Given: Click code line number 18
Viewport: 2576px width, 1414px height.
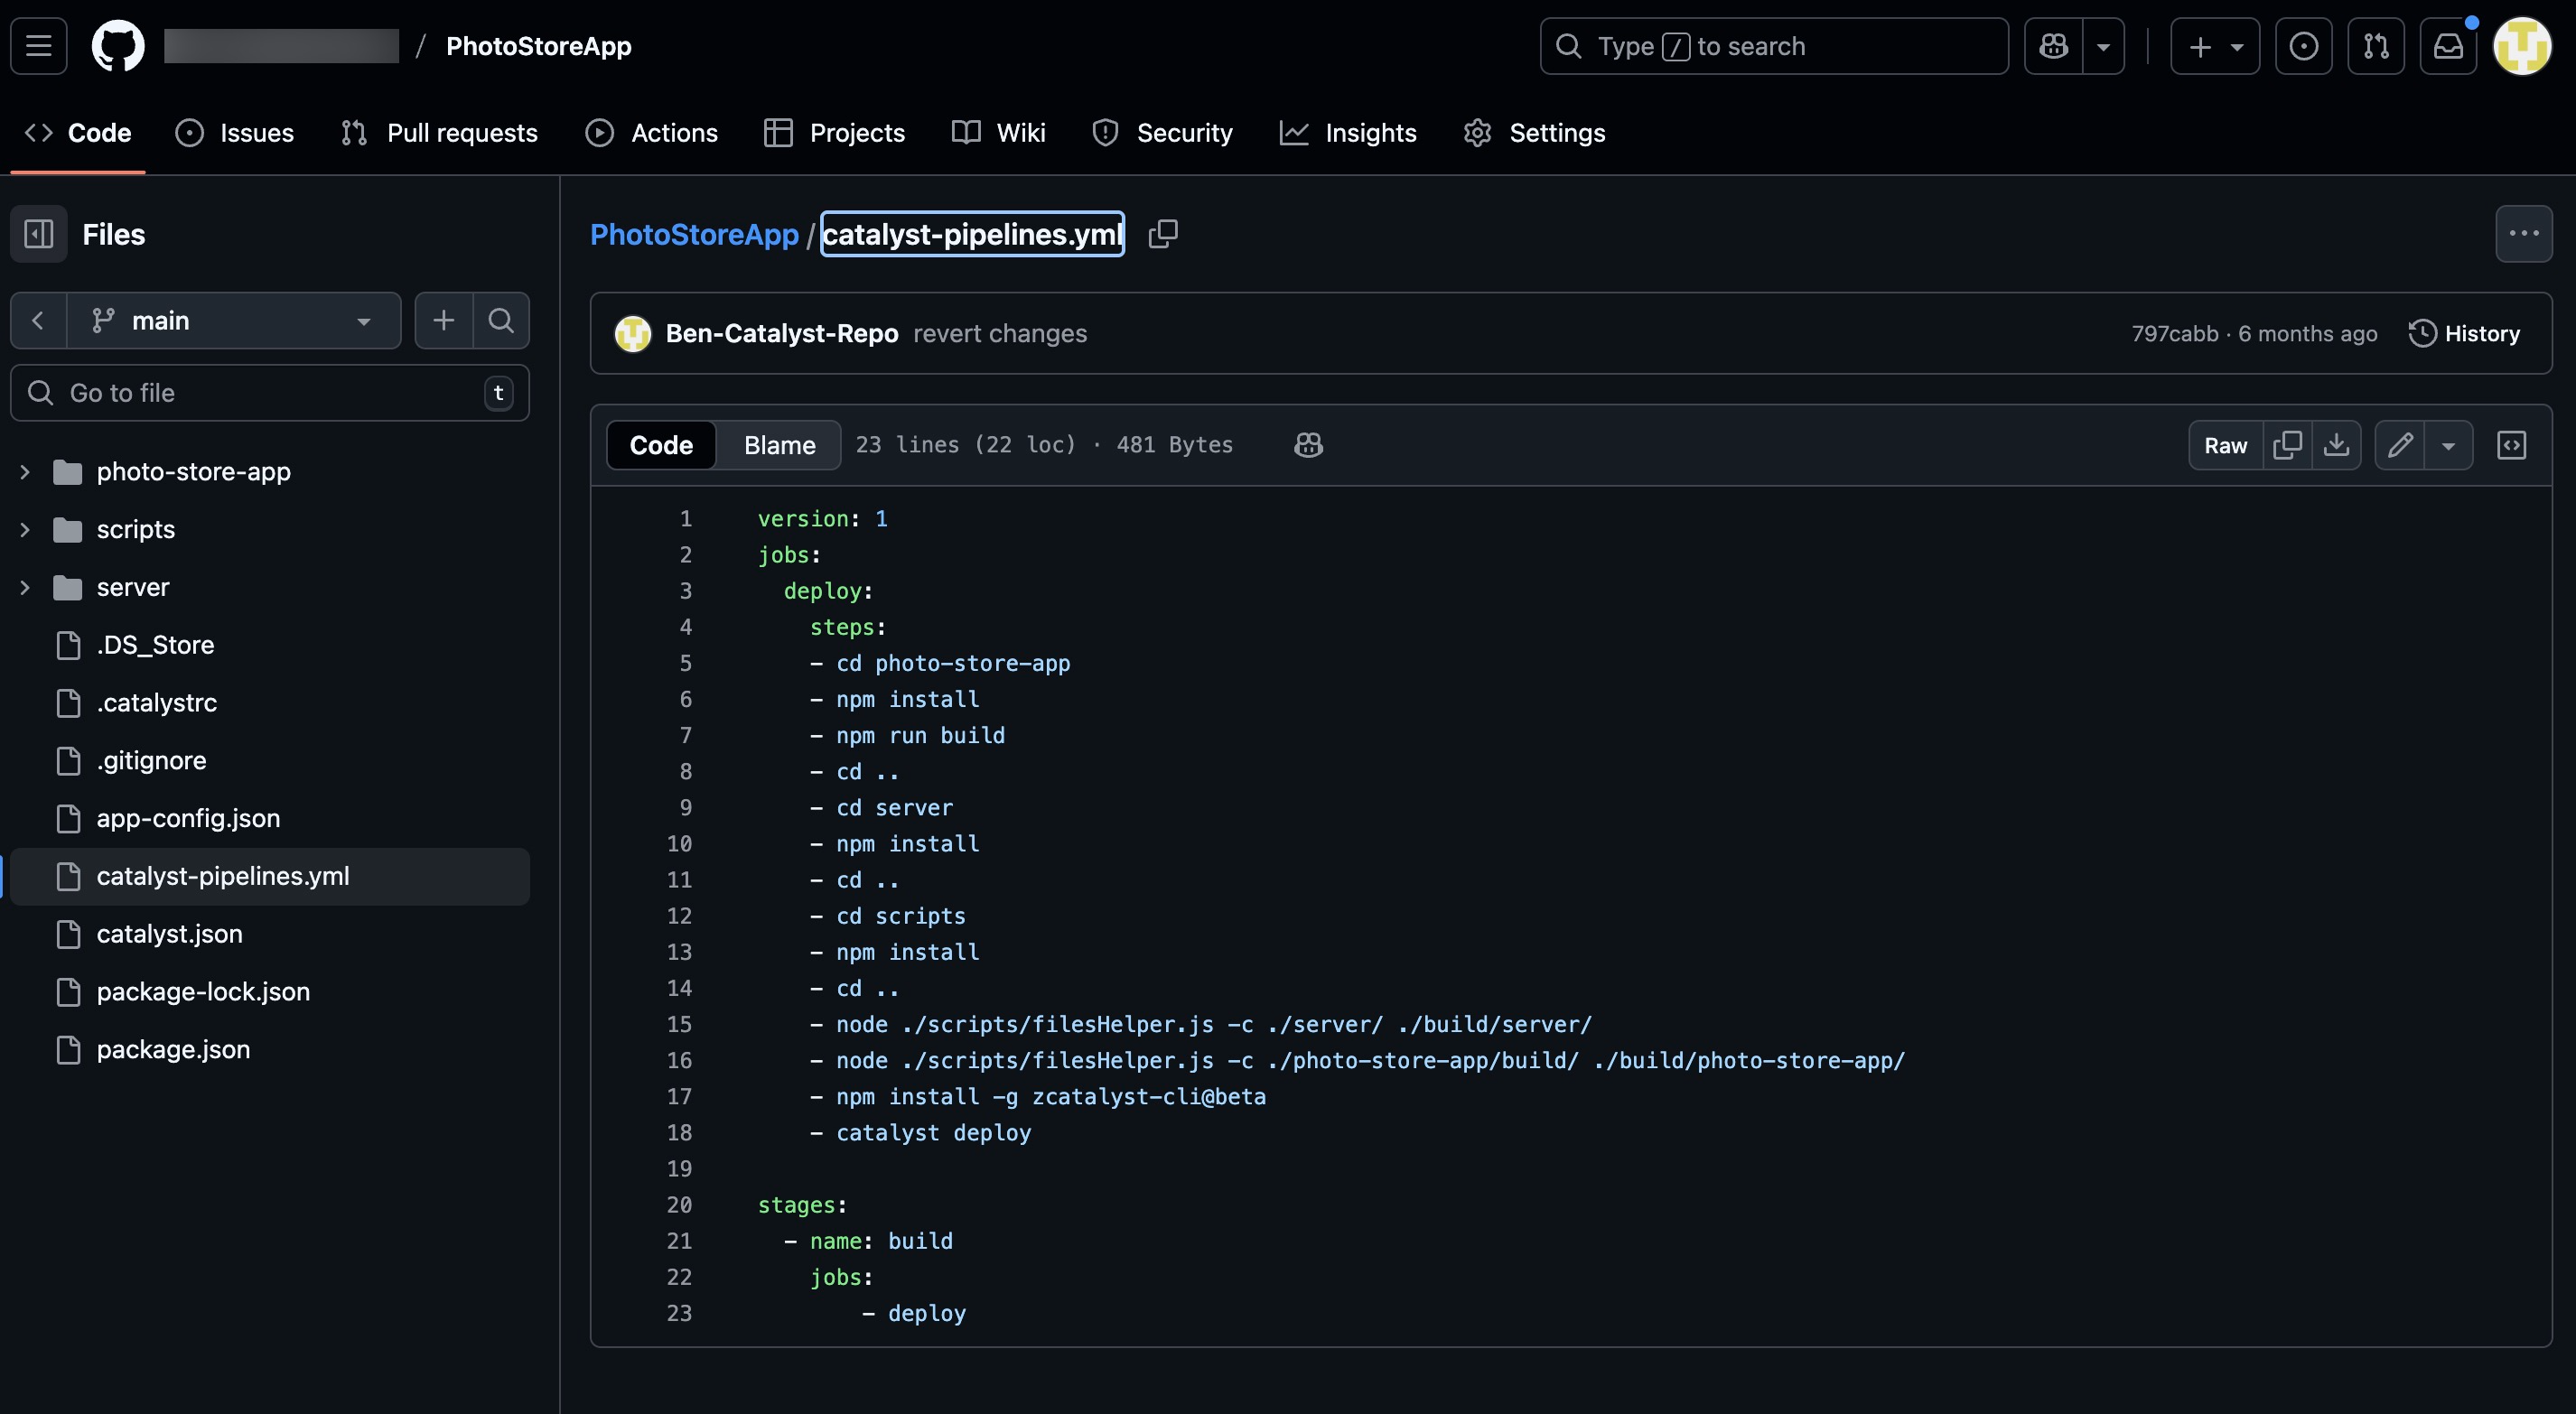Looking at the screenshot, I should point(679,1133).
